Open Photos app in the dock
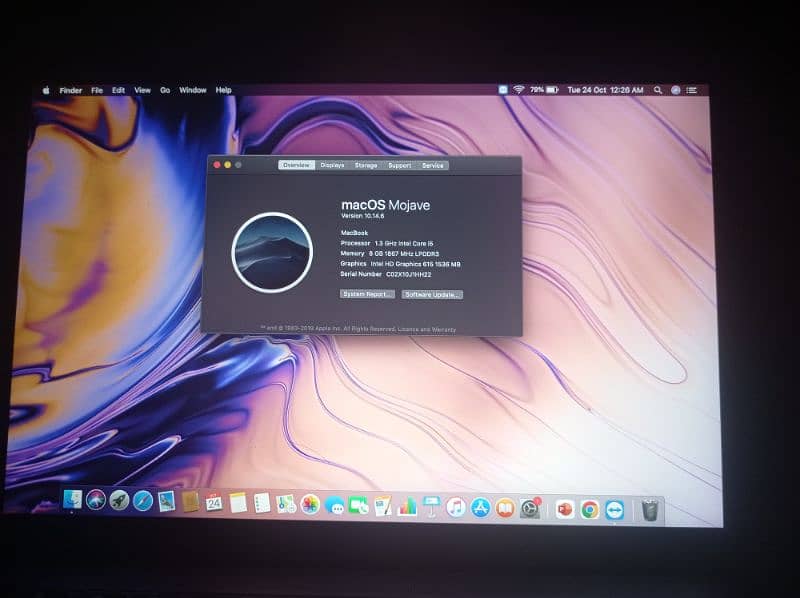Screen dimensions: 800x598 310,505
